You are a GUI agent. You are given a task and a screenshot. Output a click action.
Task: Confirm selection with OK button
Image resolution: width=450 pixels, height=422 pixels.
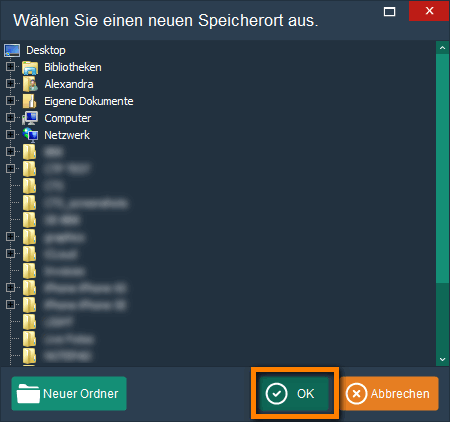coord(294,394)
